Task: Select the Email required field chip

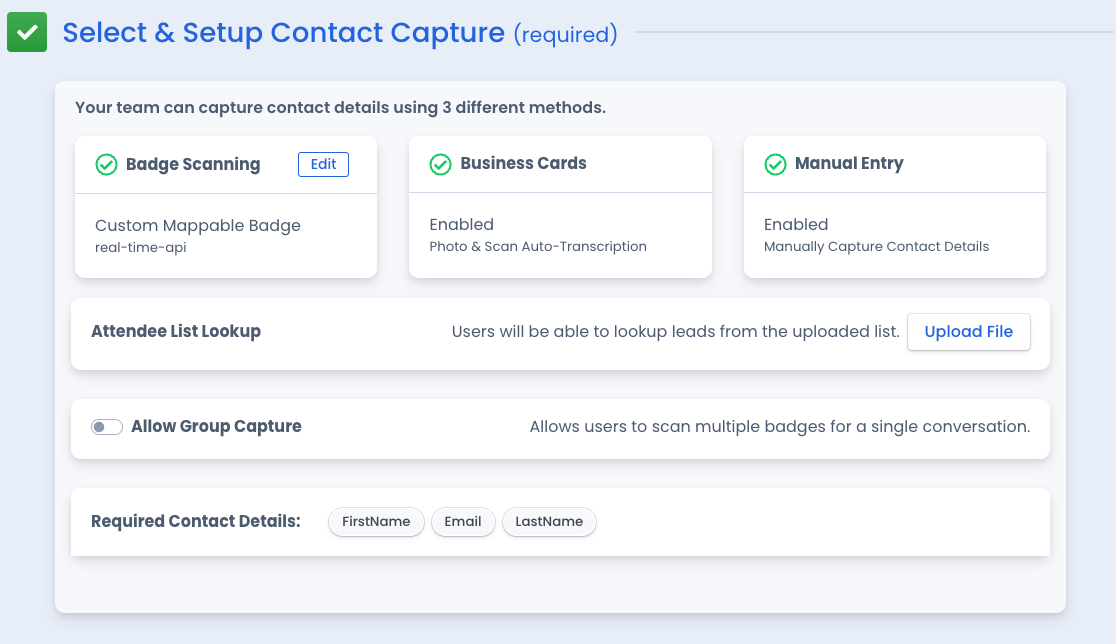Action: click(x=463, y=522)
